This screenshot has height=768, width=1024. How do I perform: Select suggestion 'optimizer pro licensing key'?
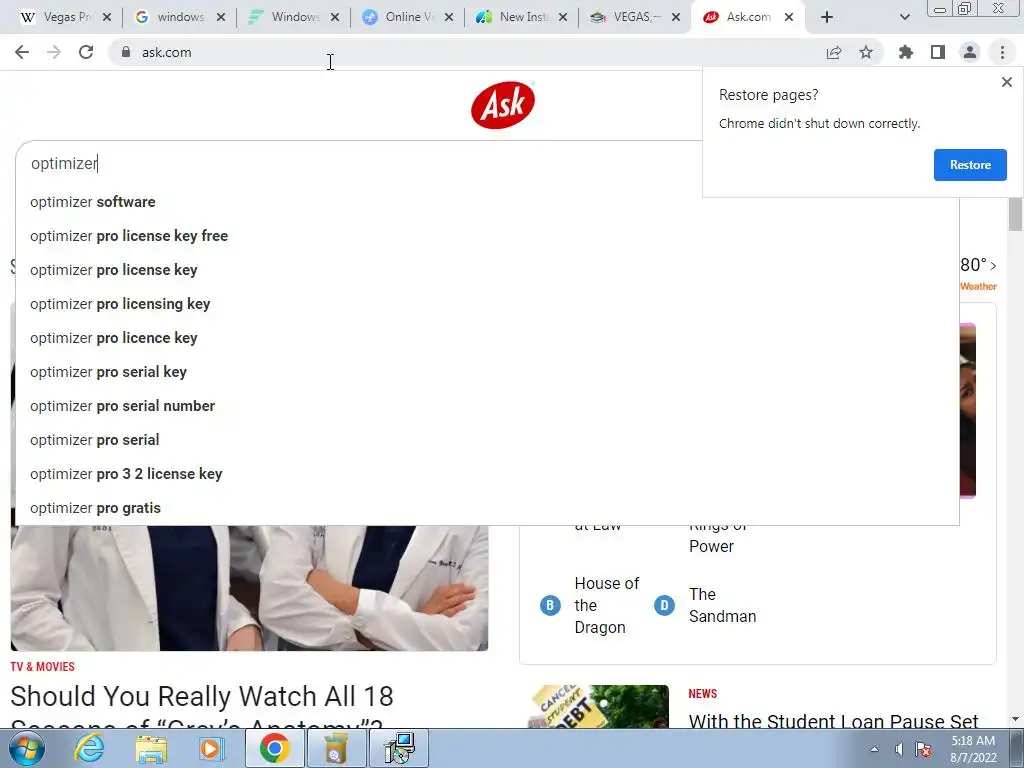point(487,304)
